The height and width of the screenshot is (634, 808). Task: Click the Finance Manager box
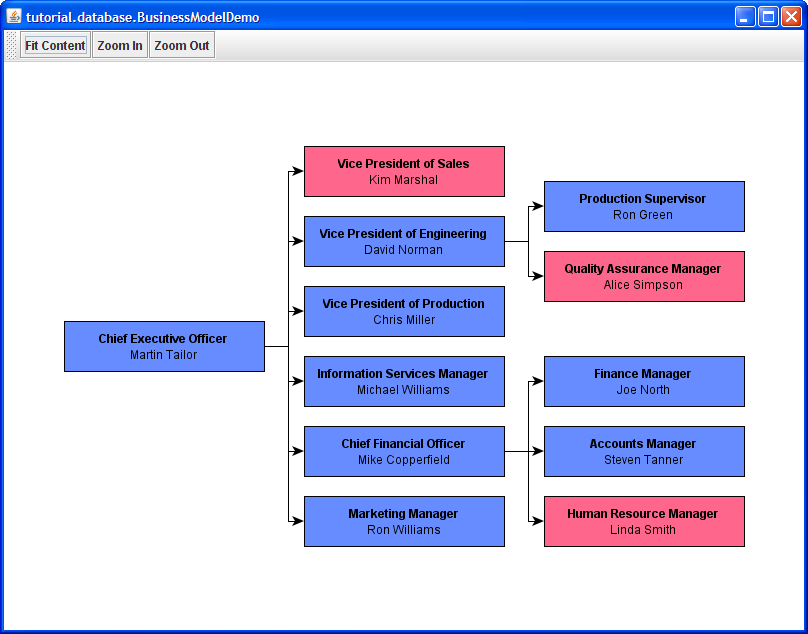coord(644,381)
